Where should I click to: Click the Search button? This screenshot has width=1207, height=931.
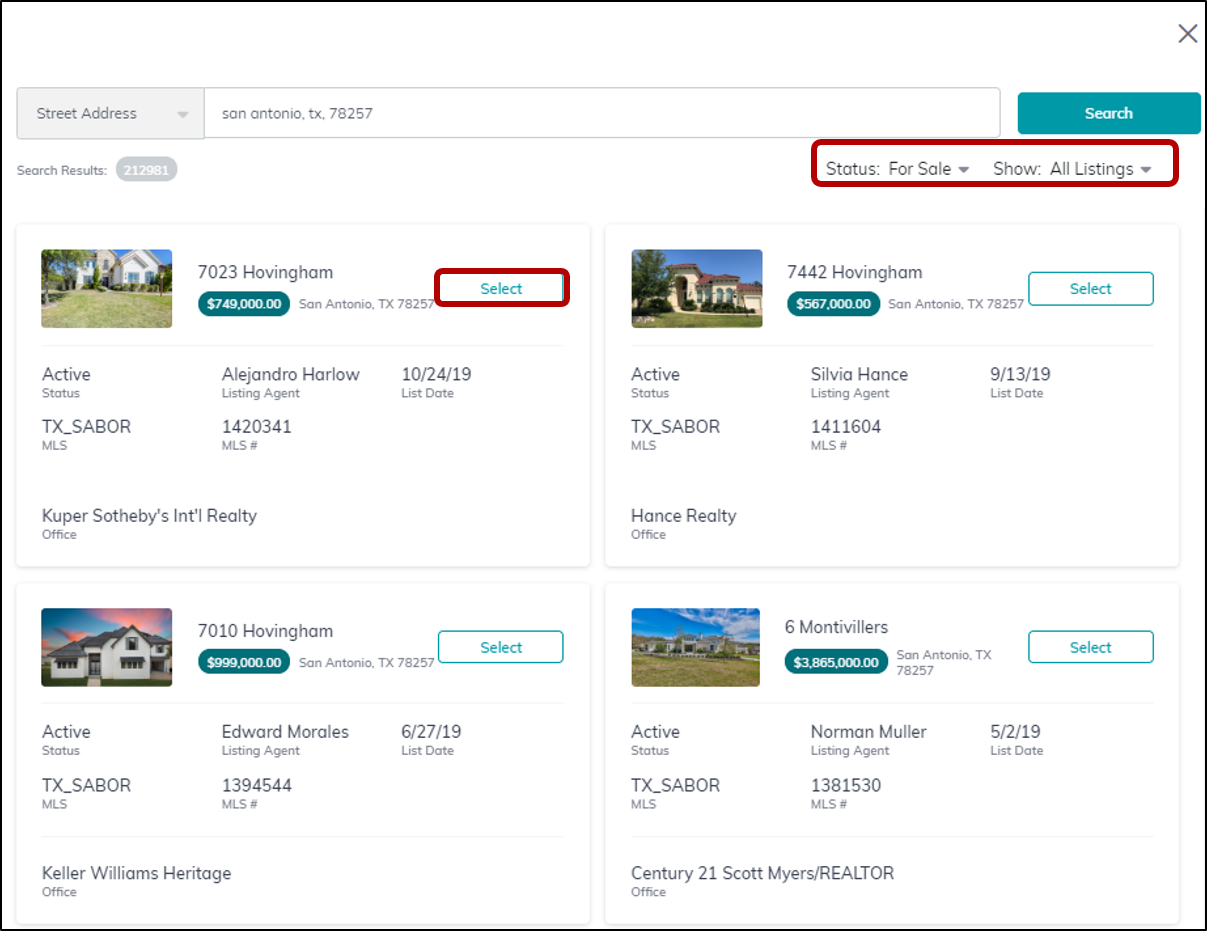point(1109,113)
